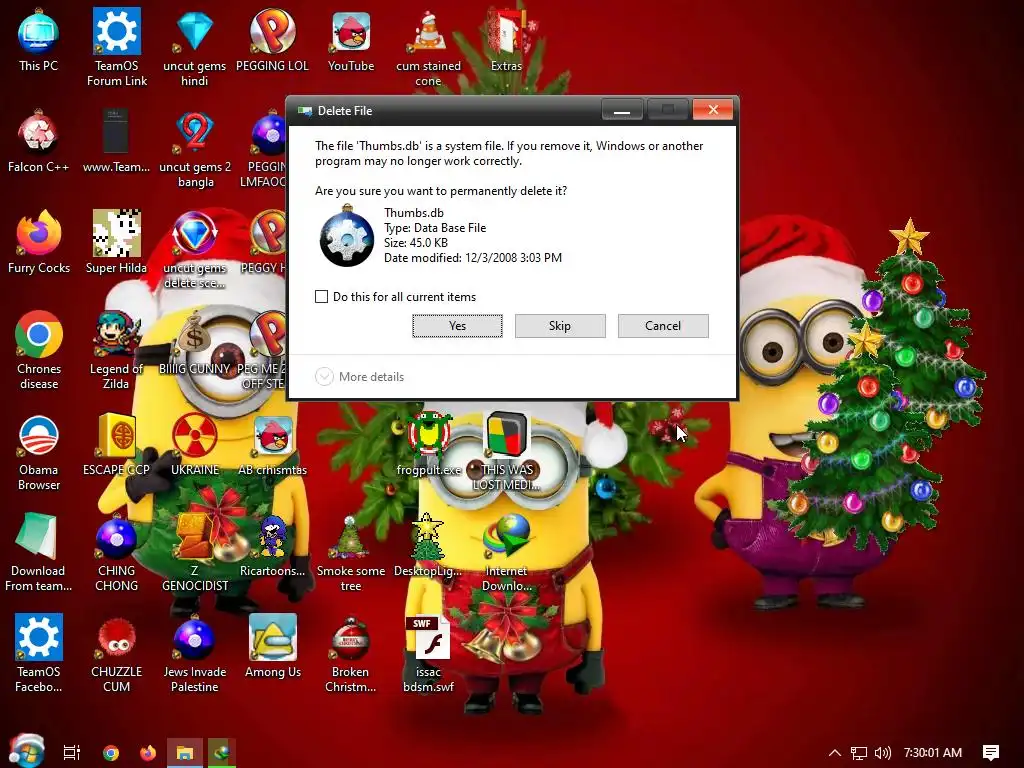Click the 'Type: Data Base File' text

pos(435,228)
